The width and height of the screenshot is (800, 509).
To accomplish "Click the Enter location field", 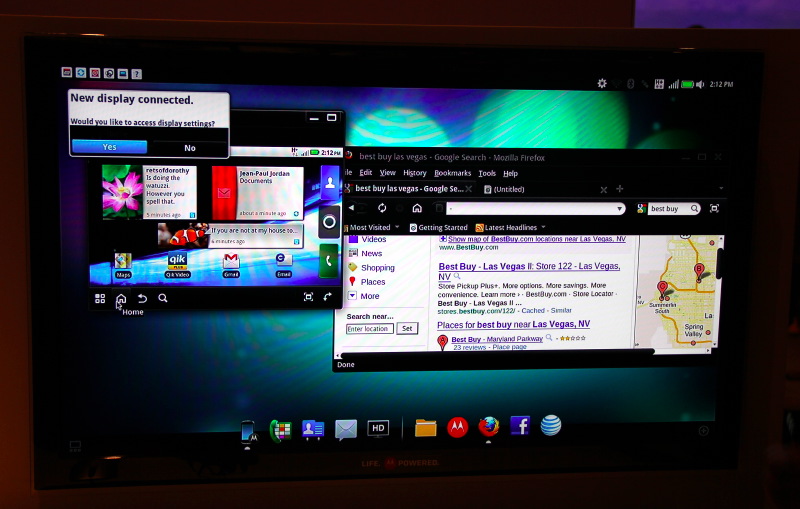I will pos(370,329).
